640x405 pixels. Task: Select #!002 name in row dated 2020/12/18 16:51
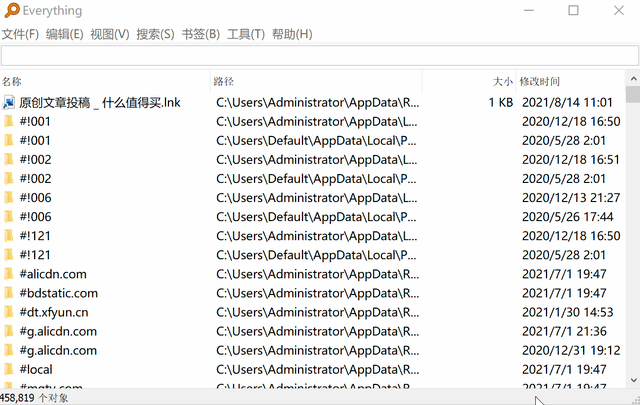coord(36,160)
